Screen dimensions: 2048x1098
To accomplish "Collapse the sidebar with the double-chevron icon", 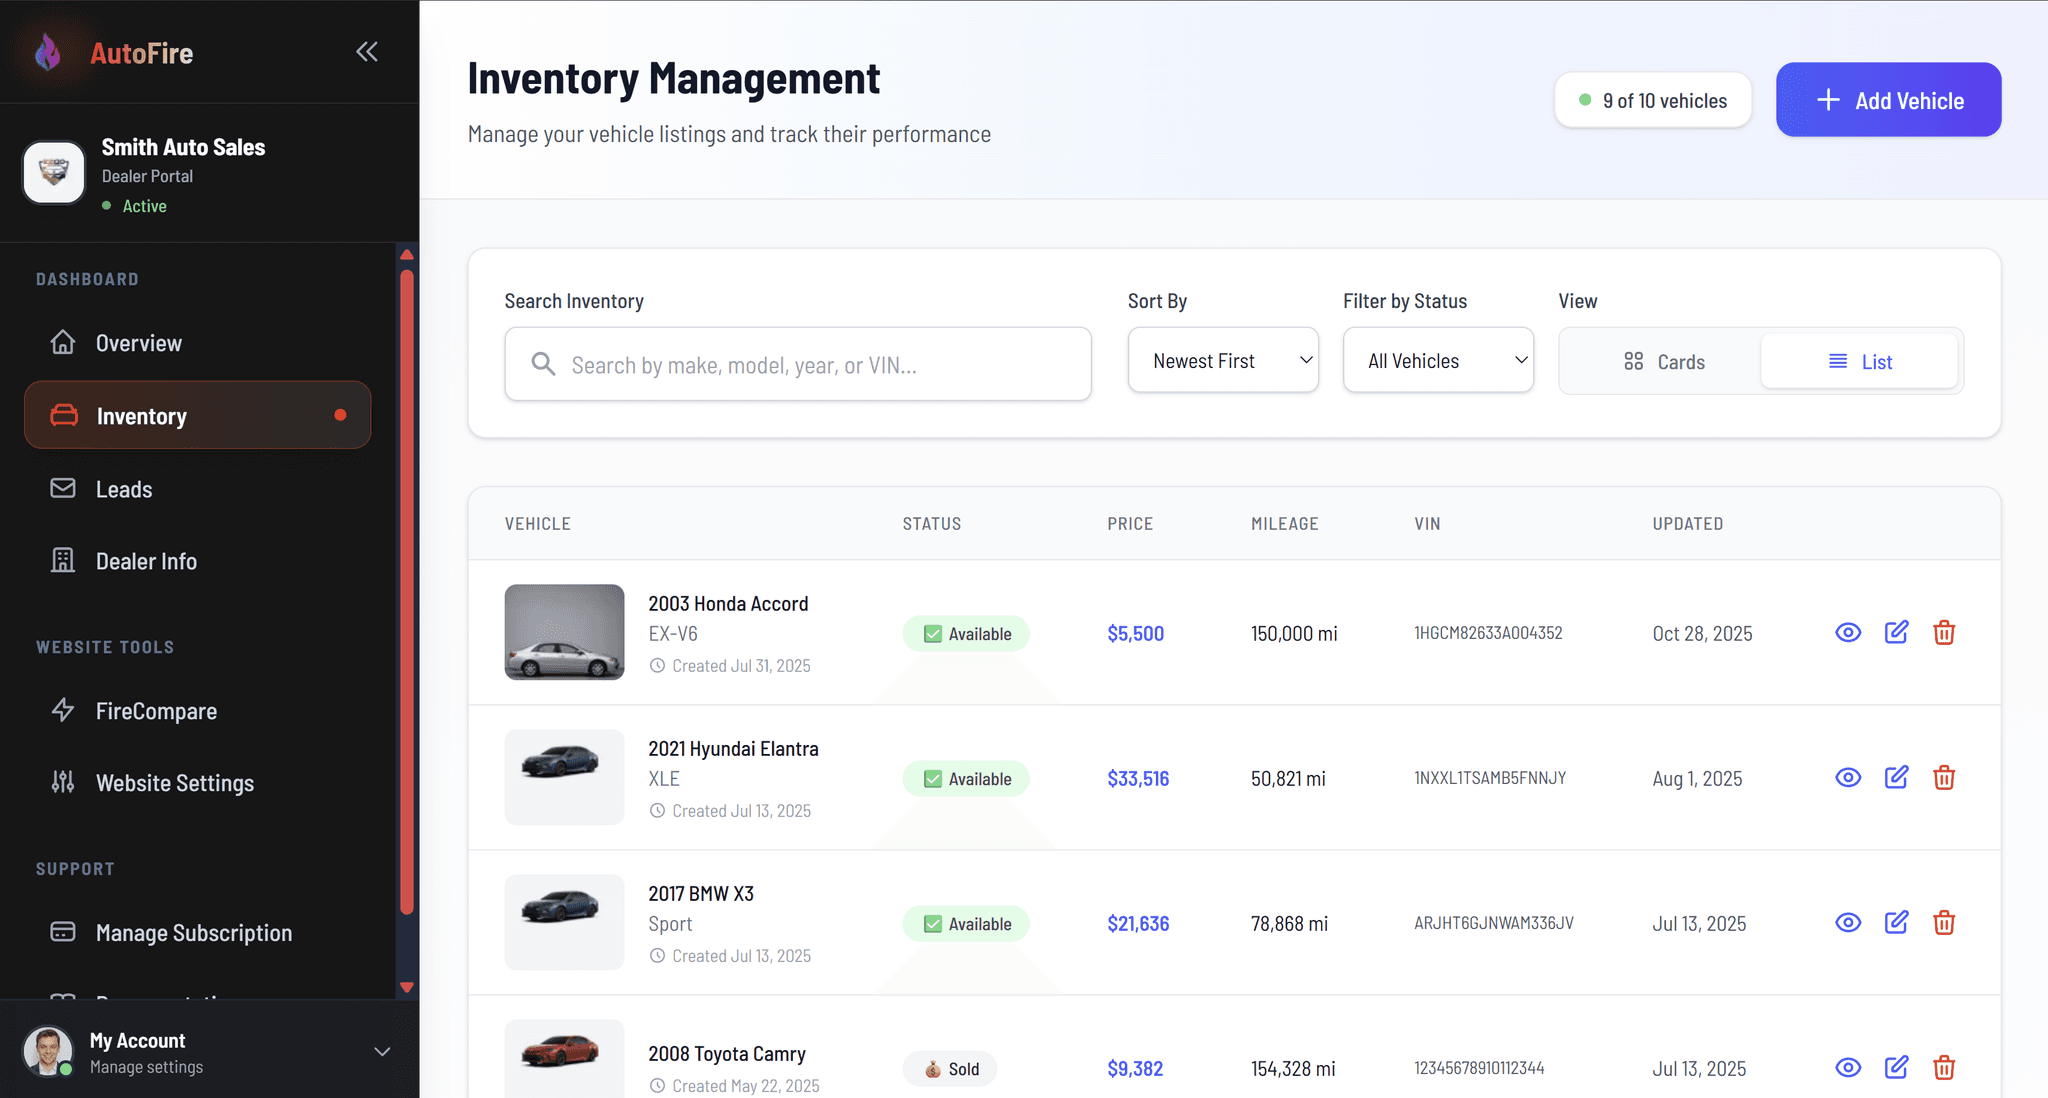I will point(366,51).
